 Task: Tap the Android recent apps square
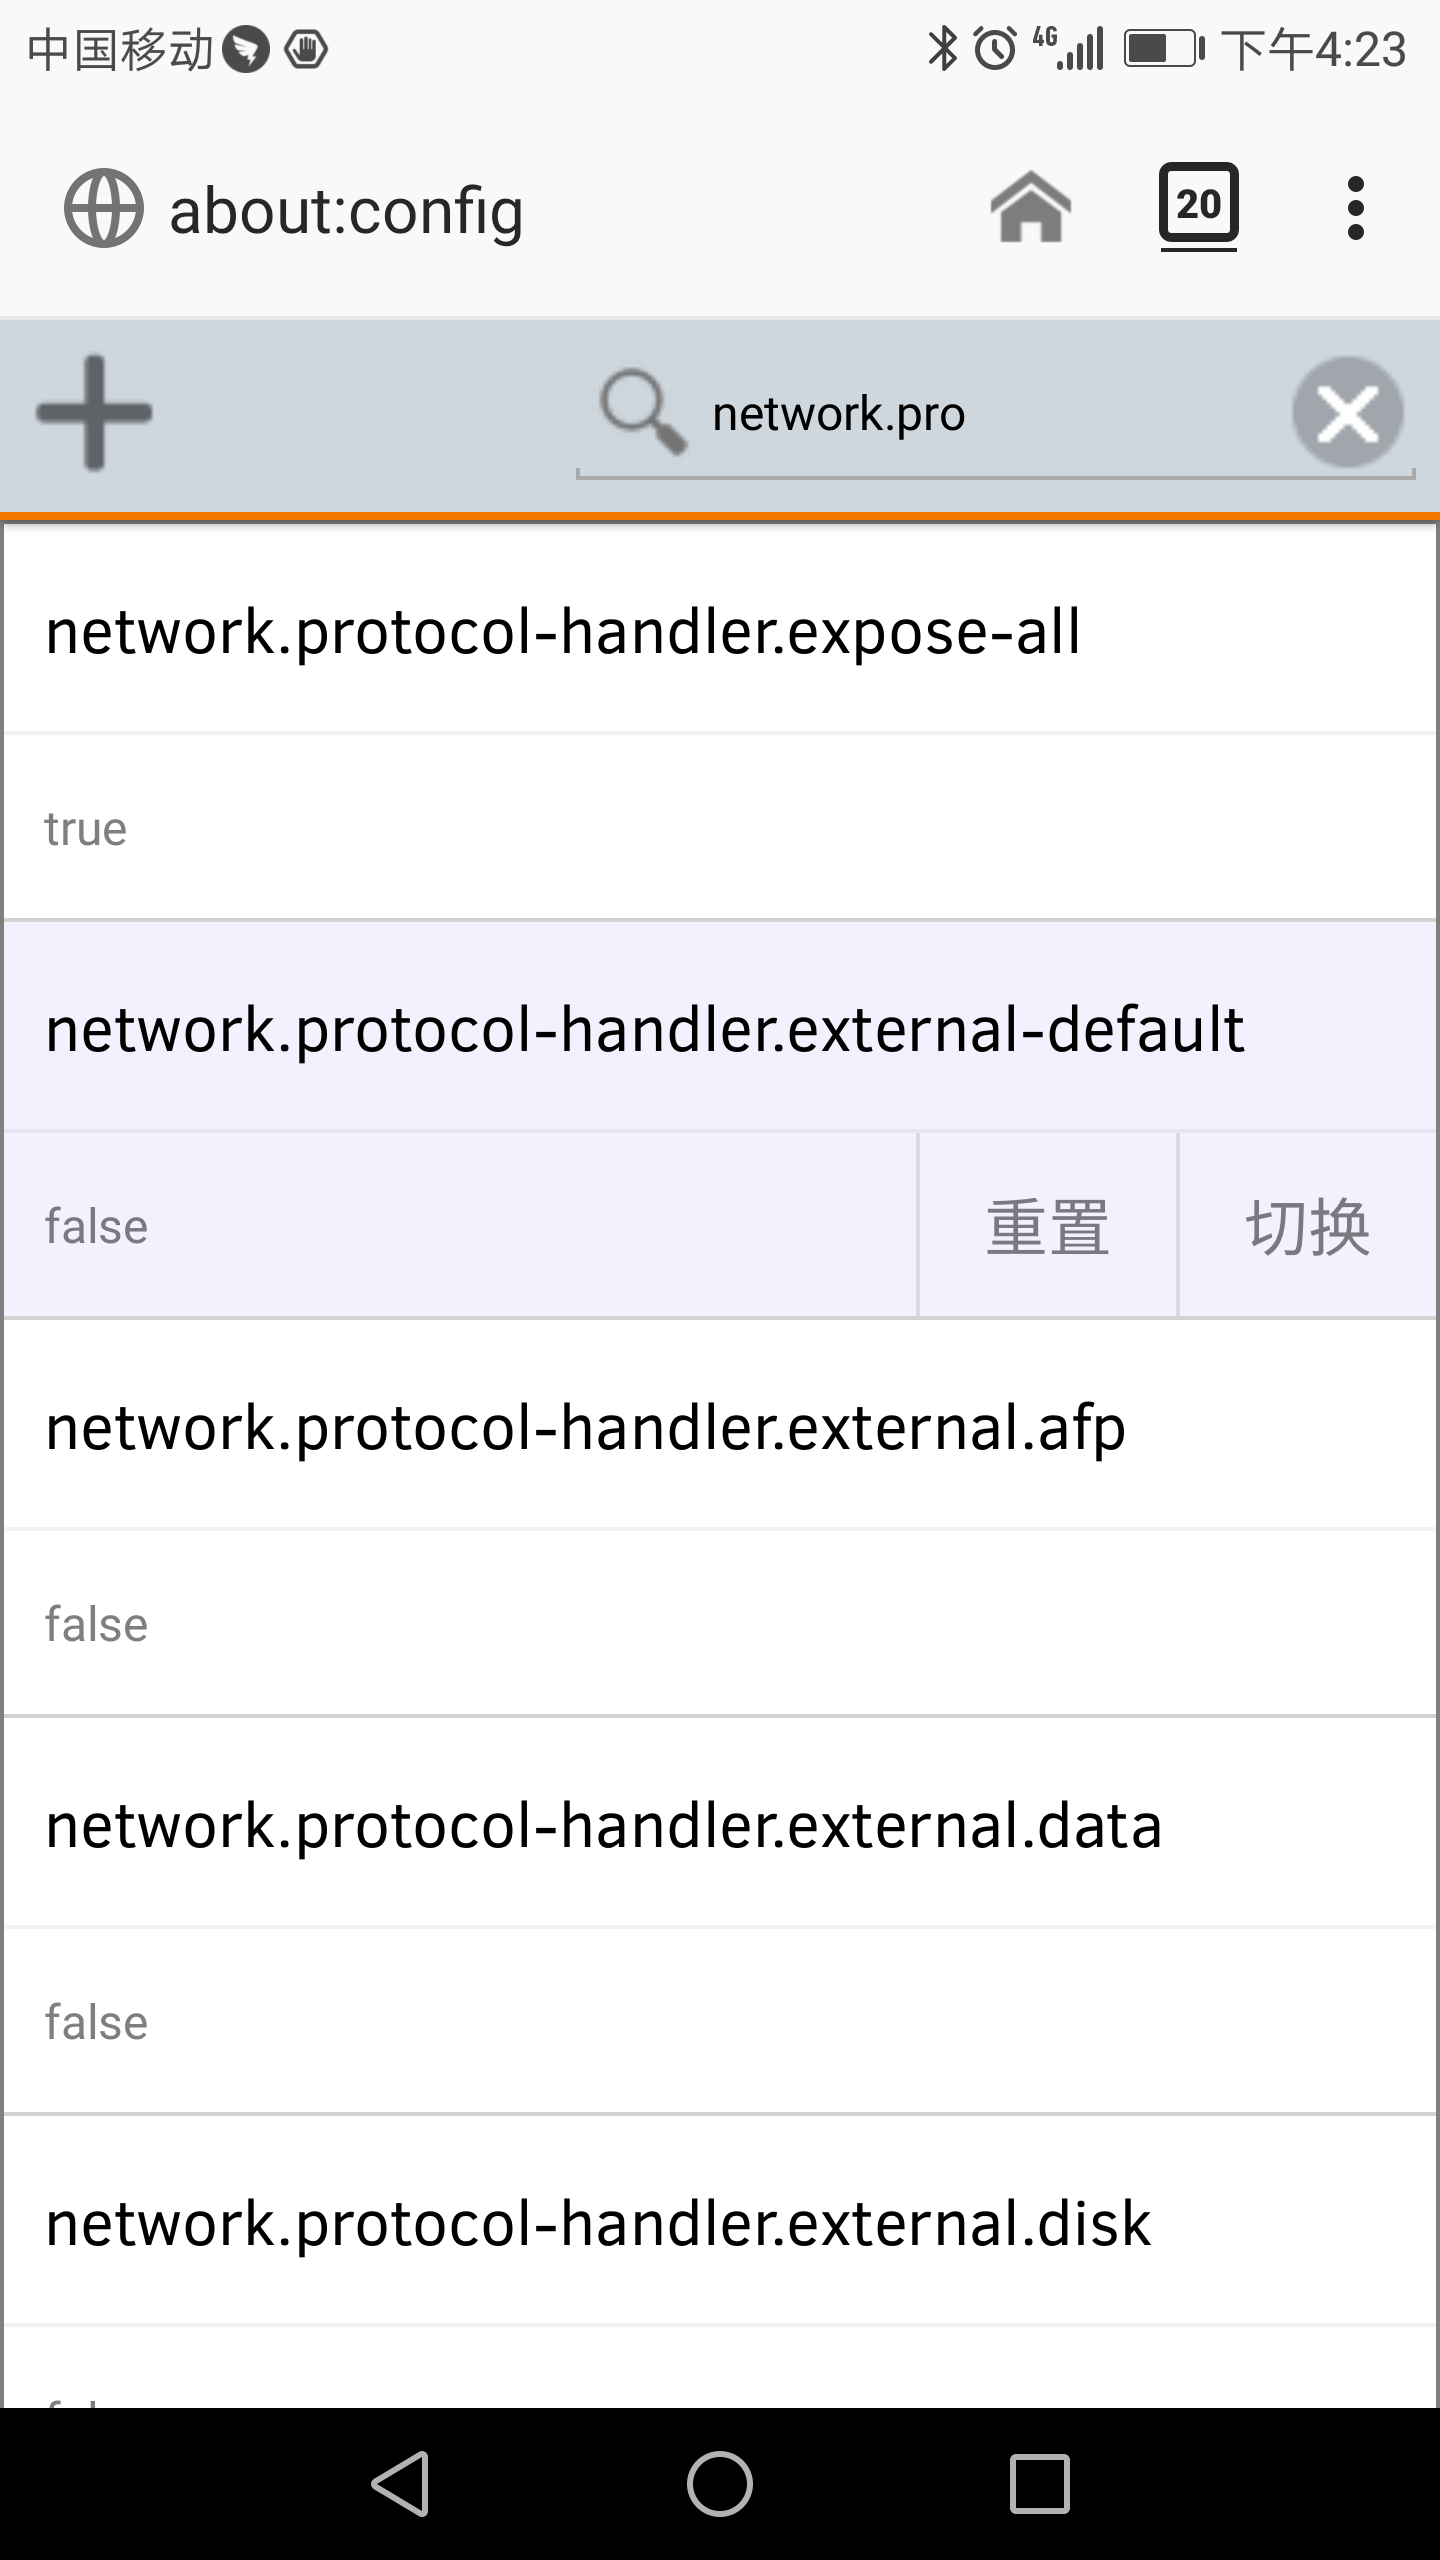tap(1039, 2483)
